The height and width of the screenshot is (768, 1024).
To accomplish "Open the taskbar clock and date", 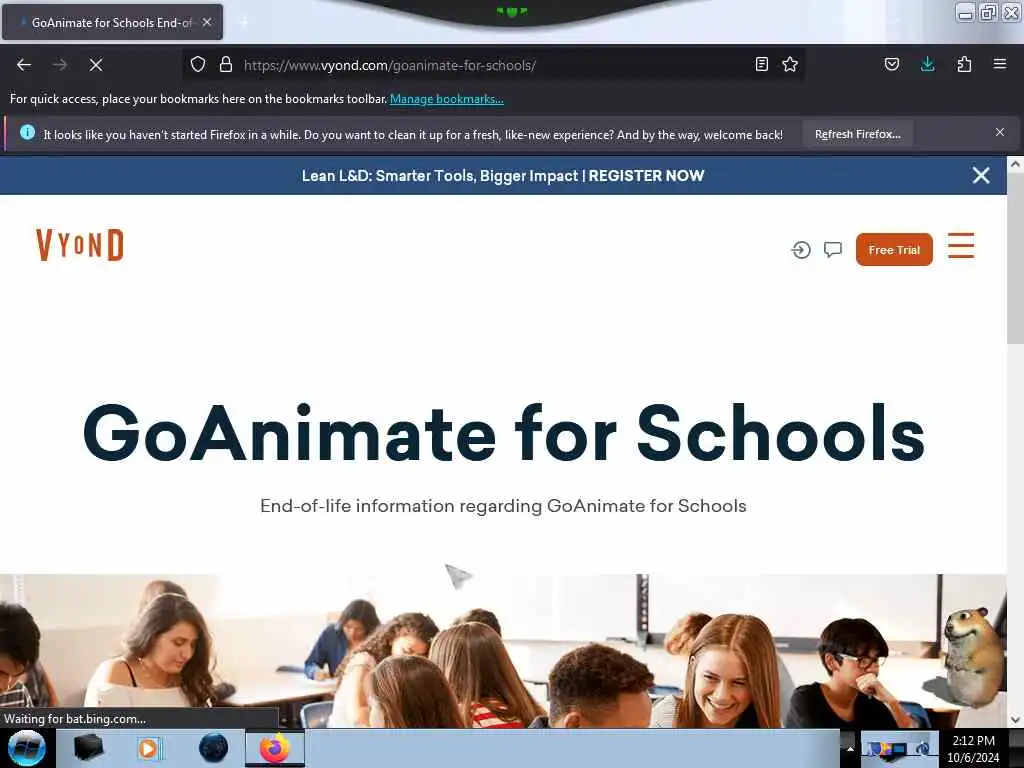I will tap(973, 749).
